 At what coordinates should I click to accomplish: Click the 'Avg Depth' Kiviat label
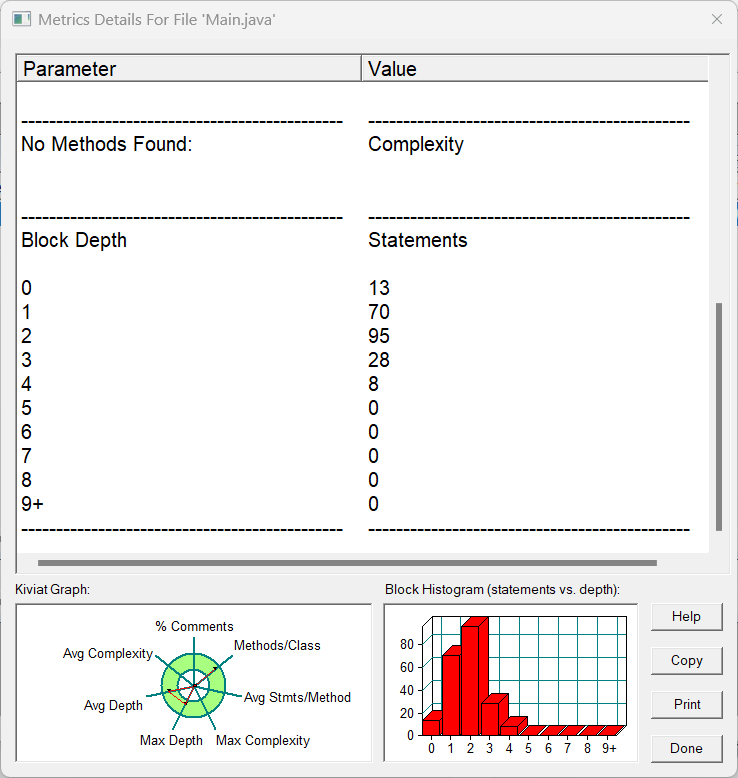point(113,706)
